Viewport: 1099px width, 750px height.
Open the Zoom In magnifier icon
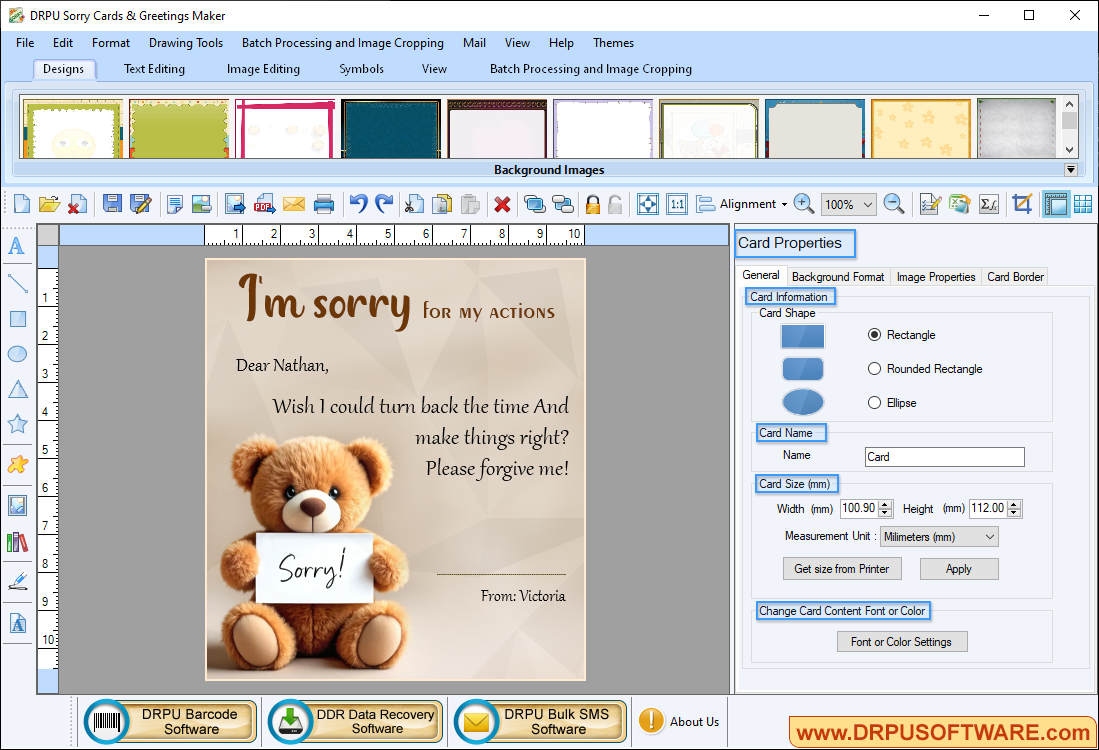[x=804, y=203]
